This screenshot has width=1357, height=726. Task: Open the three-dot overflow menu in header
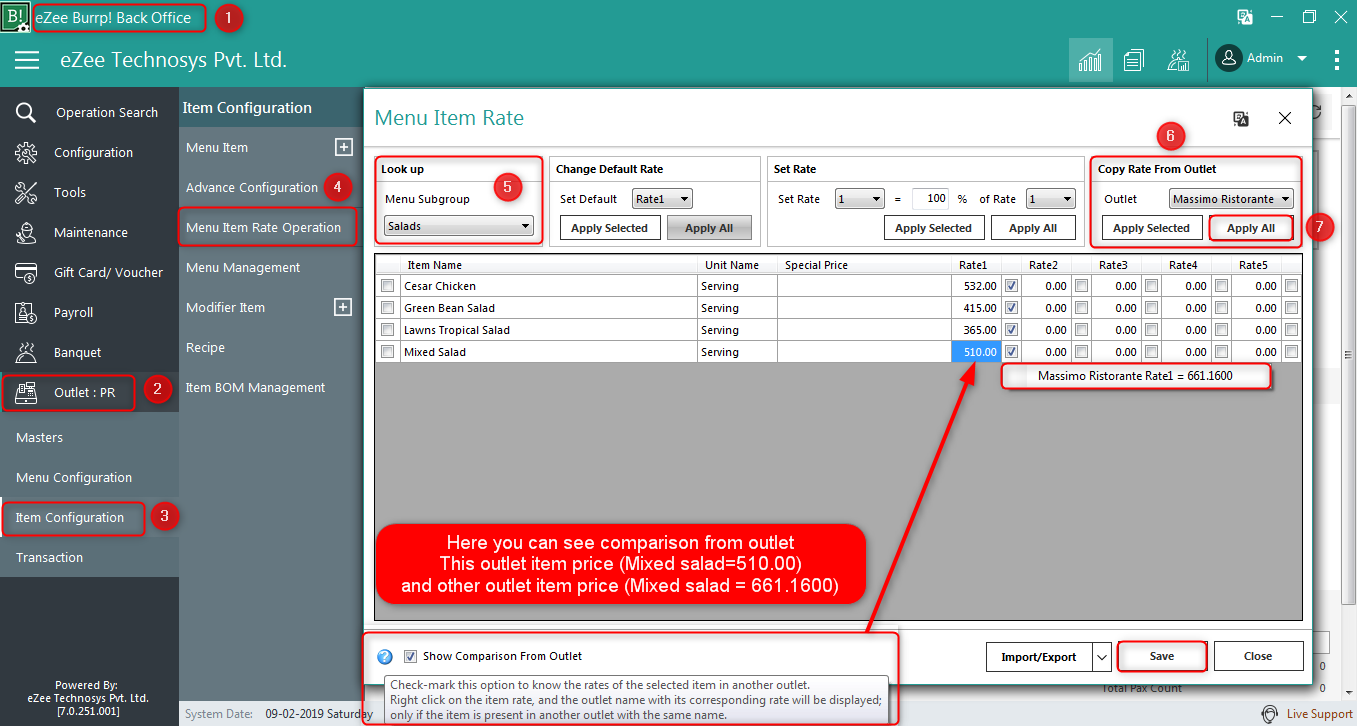tap(1337, 59)
